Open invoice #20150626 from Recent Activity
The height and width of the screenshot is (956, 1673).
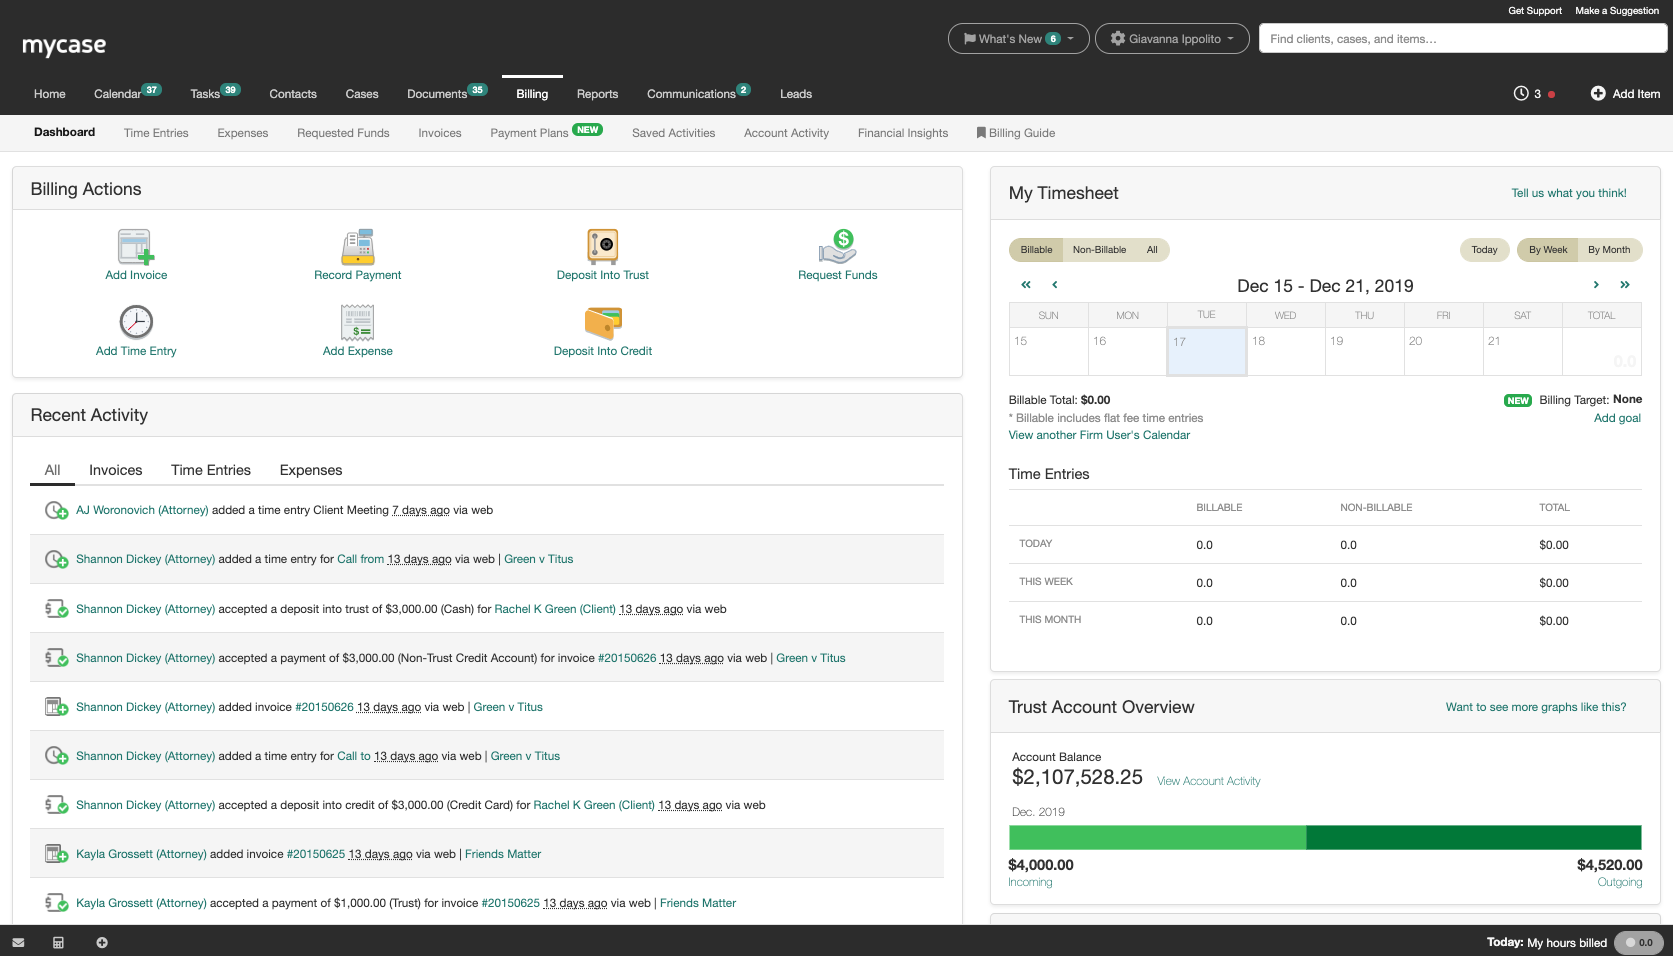pyautogui.click(x=628, y=658)
